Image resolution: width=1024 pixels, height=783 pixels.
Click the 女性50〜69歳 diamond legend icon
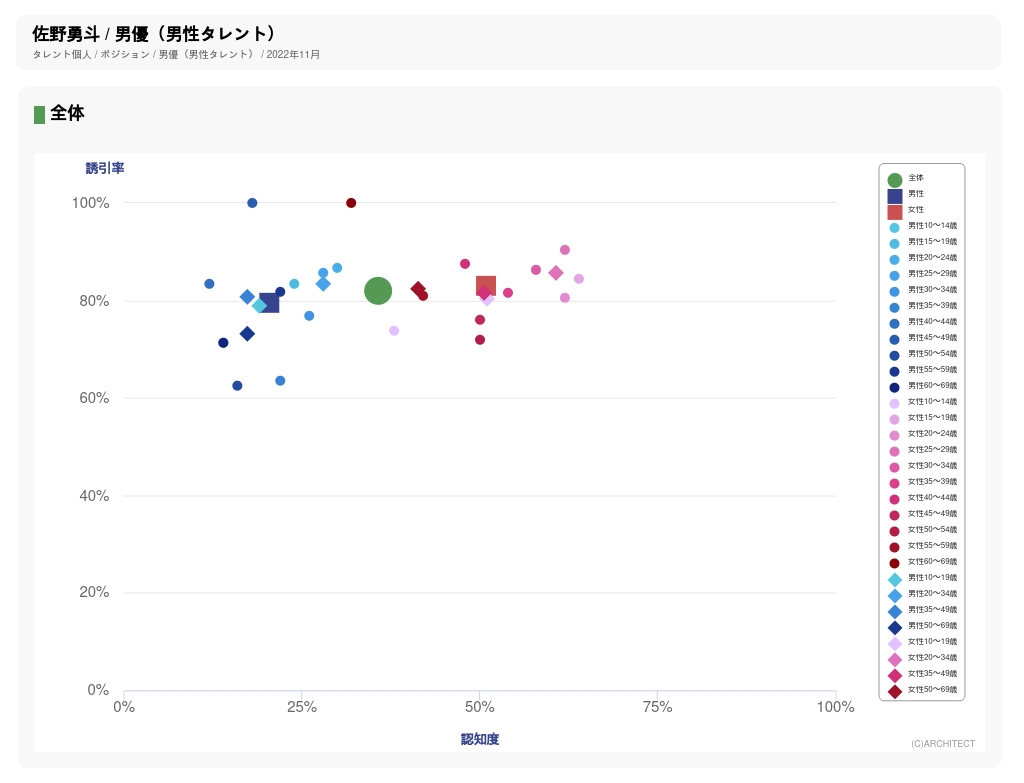pyautogui.click(x=895, y=692)
